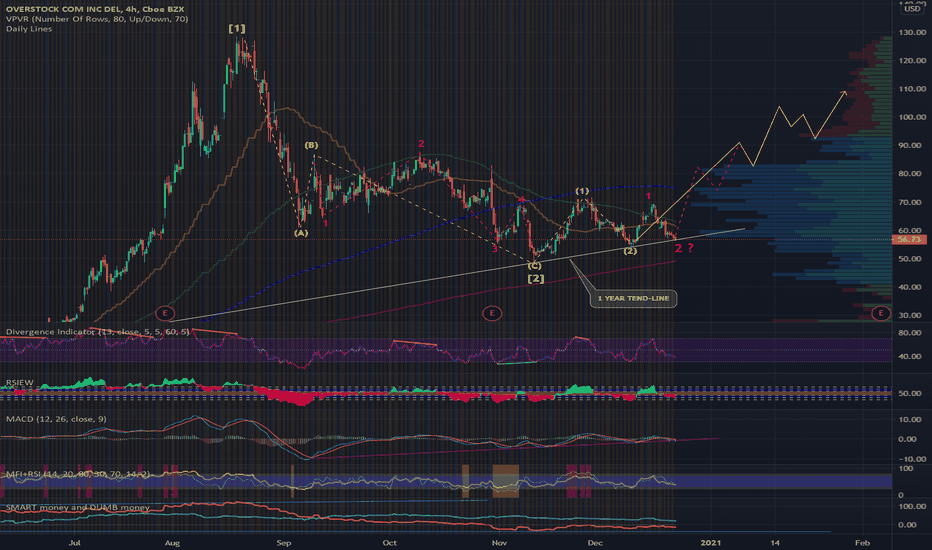Click the Oct label on time axis

[x=389, y=543]
